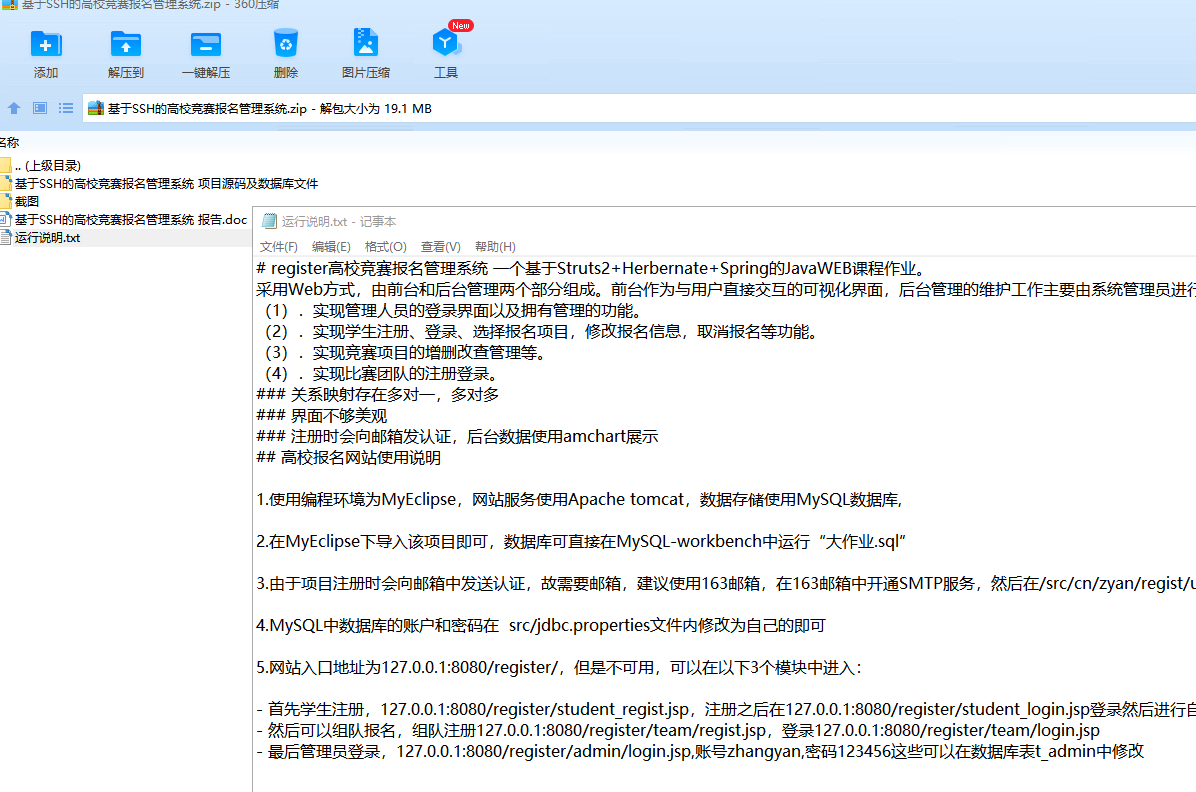Click the 360压缩 app icon in the title bar

point(9,5)
